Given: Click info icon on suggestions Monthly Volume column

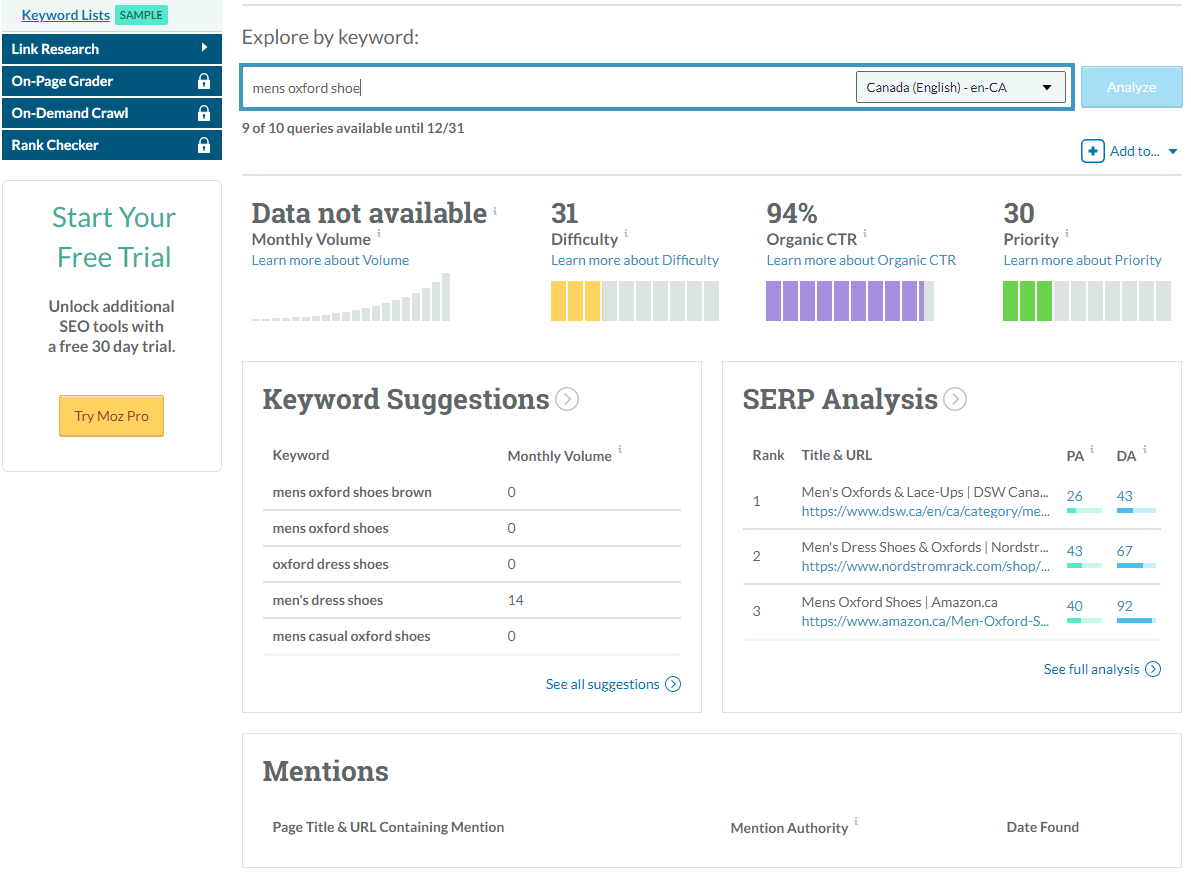Looking at the screenshot, I should pos(620,450).
